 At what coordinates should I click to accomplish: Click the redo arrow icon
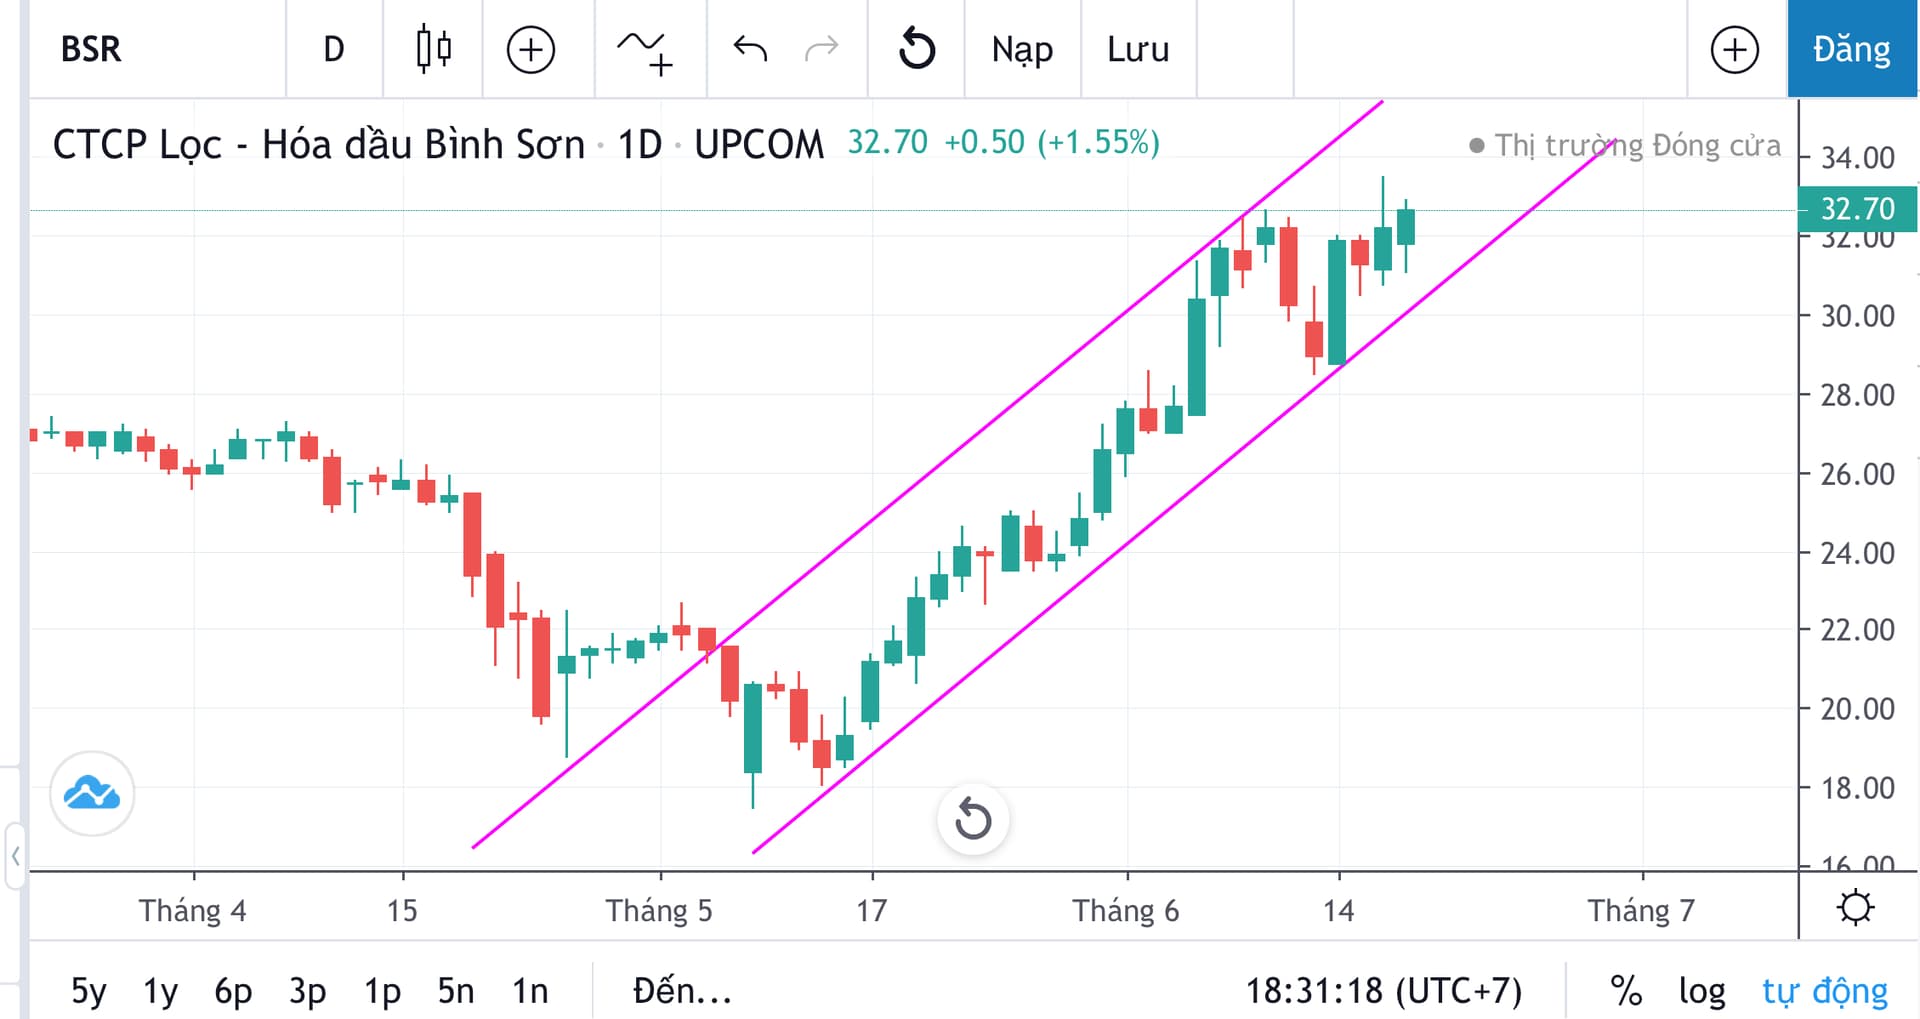pyautogui.click(x=821, y=49)
